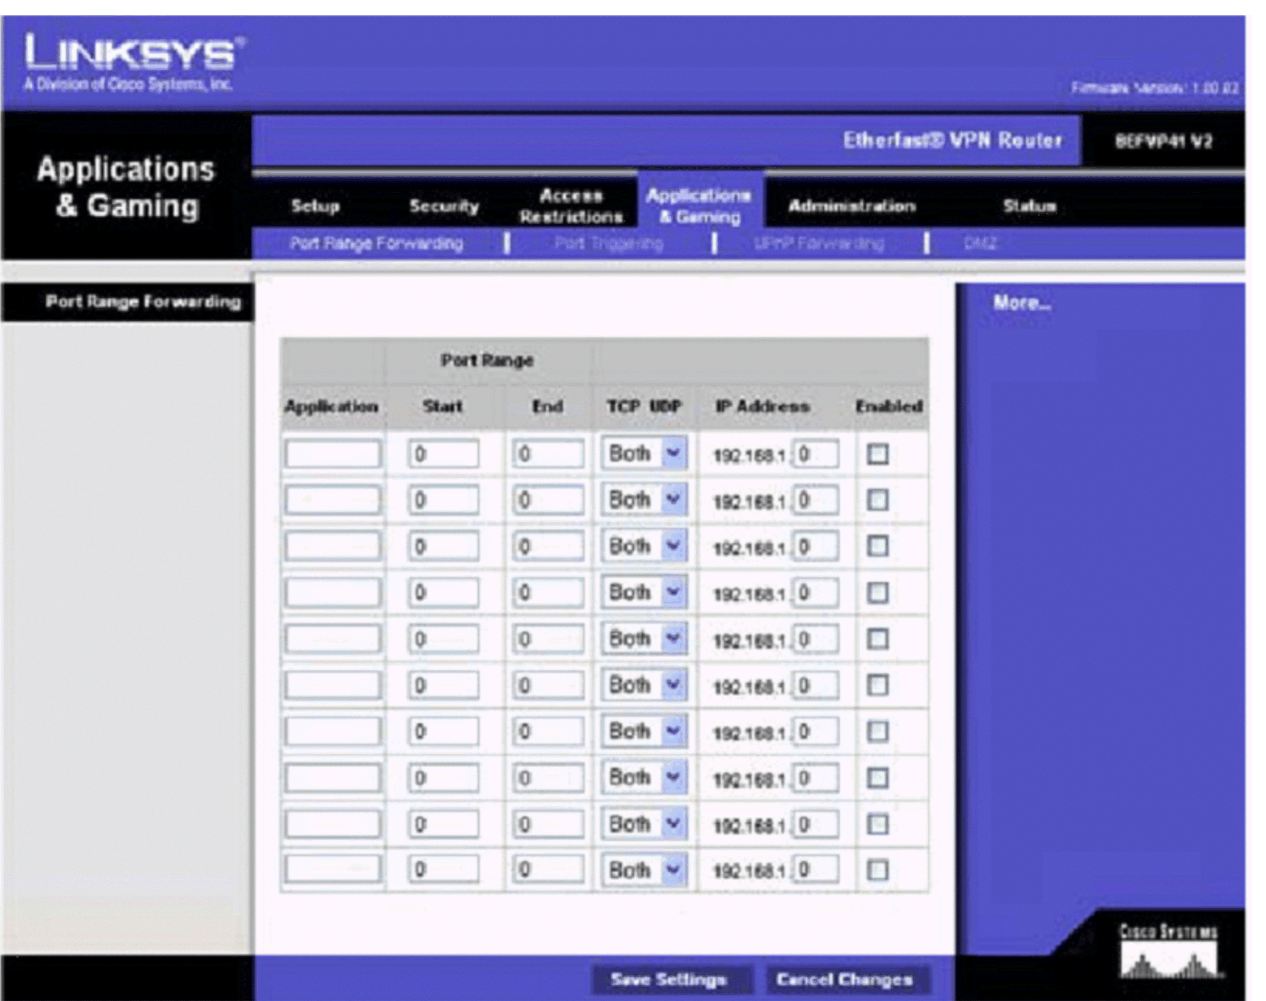Click the last row's Start port field
Image resolution: width=1266 pixels, height=1001 pixels.
[444, 870]
